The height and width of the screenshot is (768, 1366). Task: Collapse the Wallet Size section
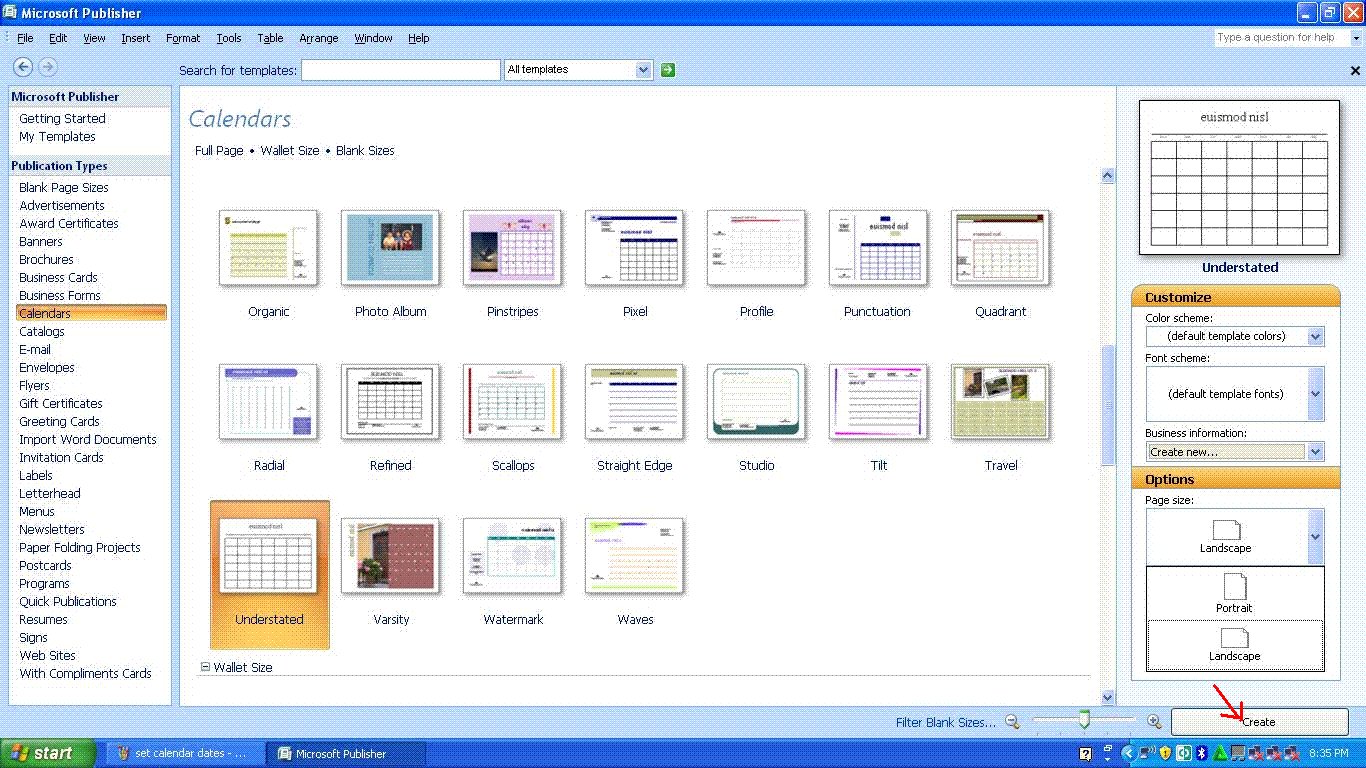click(205, 667)
